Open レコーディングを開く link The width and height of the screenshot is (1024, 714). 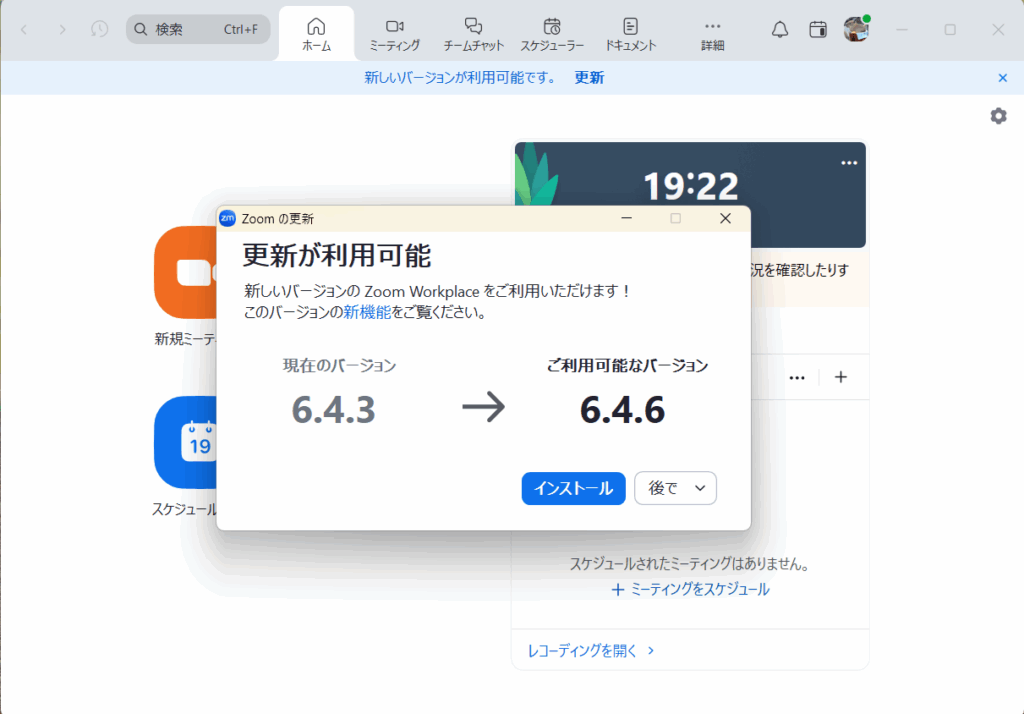coord(590,651)
